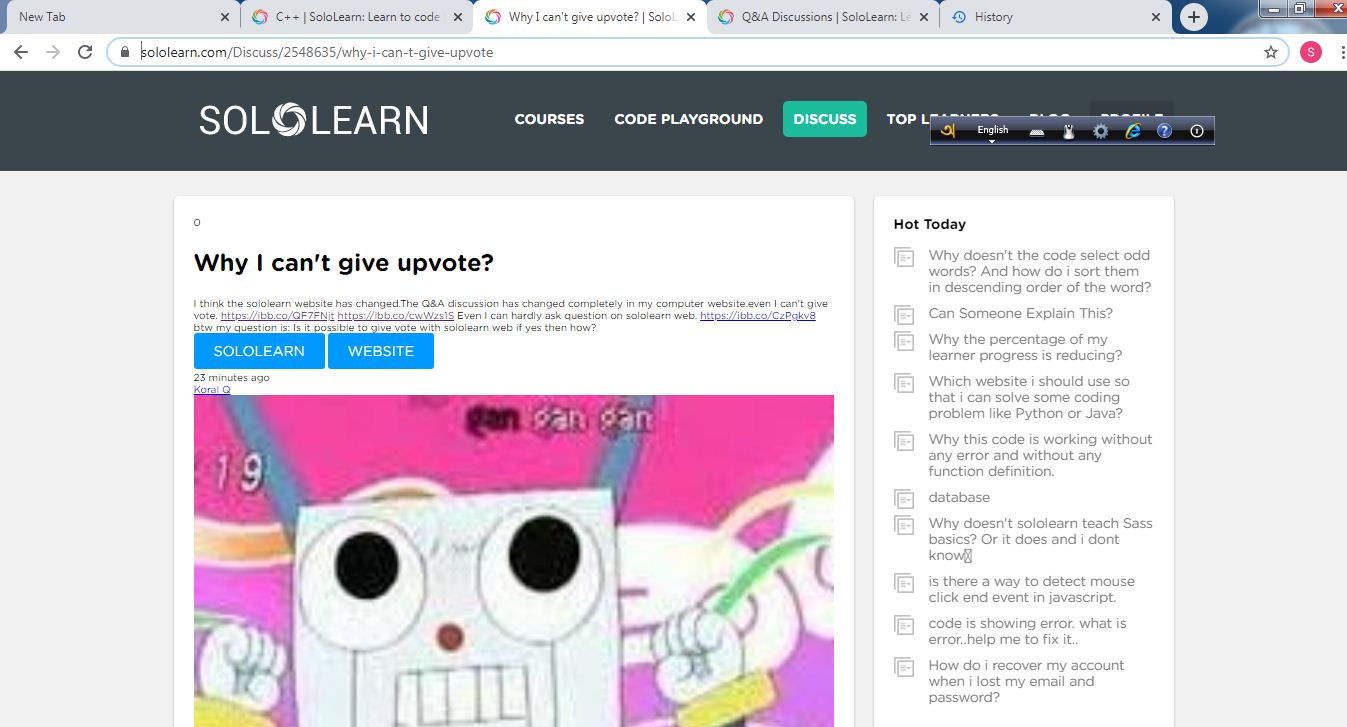This screenshot has height=727, width=1347.
Task: Click the '23 minutes ago' timestamp
Action: [x=232, y=378]
